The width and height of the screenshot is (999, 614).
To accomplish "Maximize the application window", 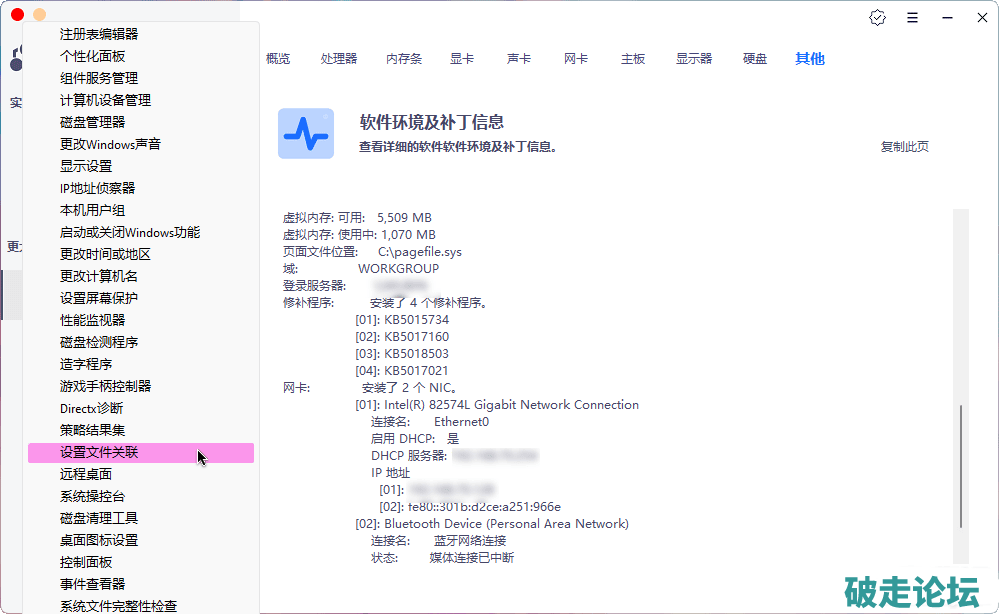I will 979,17.
